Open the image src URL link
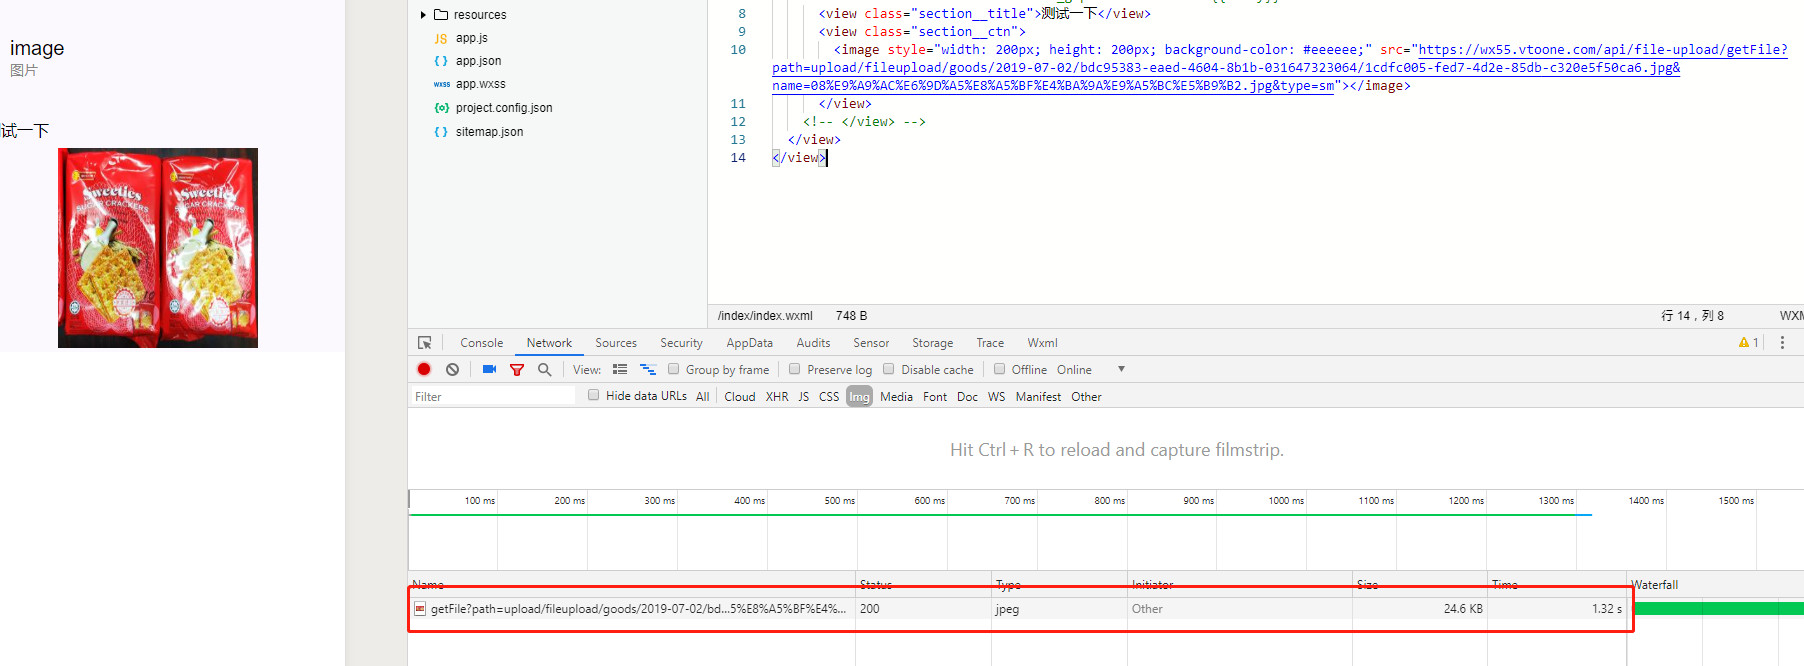The width and height of the screenshot is (1804, 666). [1602, 50]
